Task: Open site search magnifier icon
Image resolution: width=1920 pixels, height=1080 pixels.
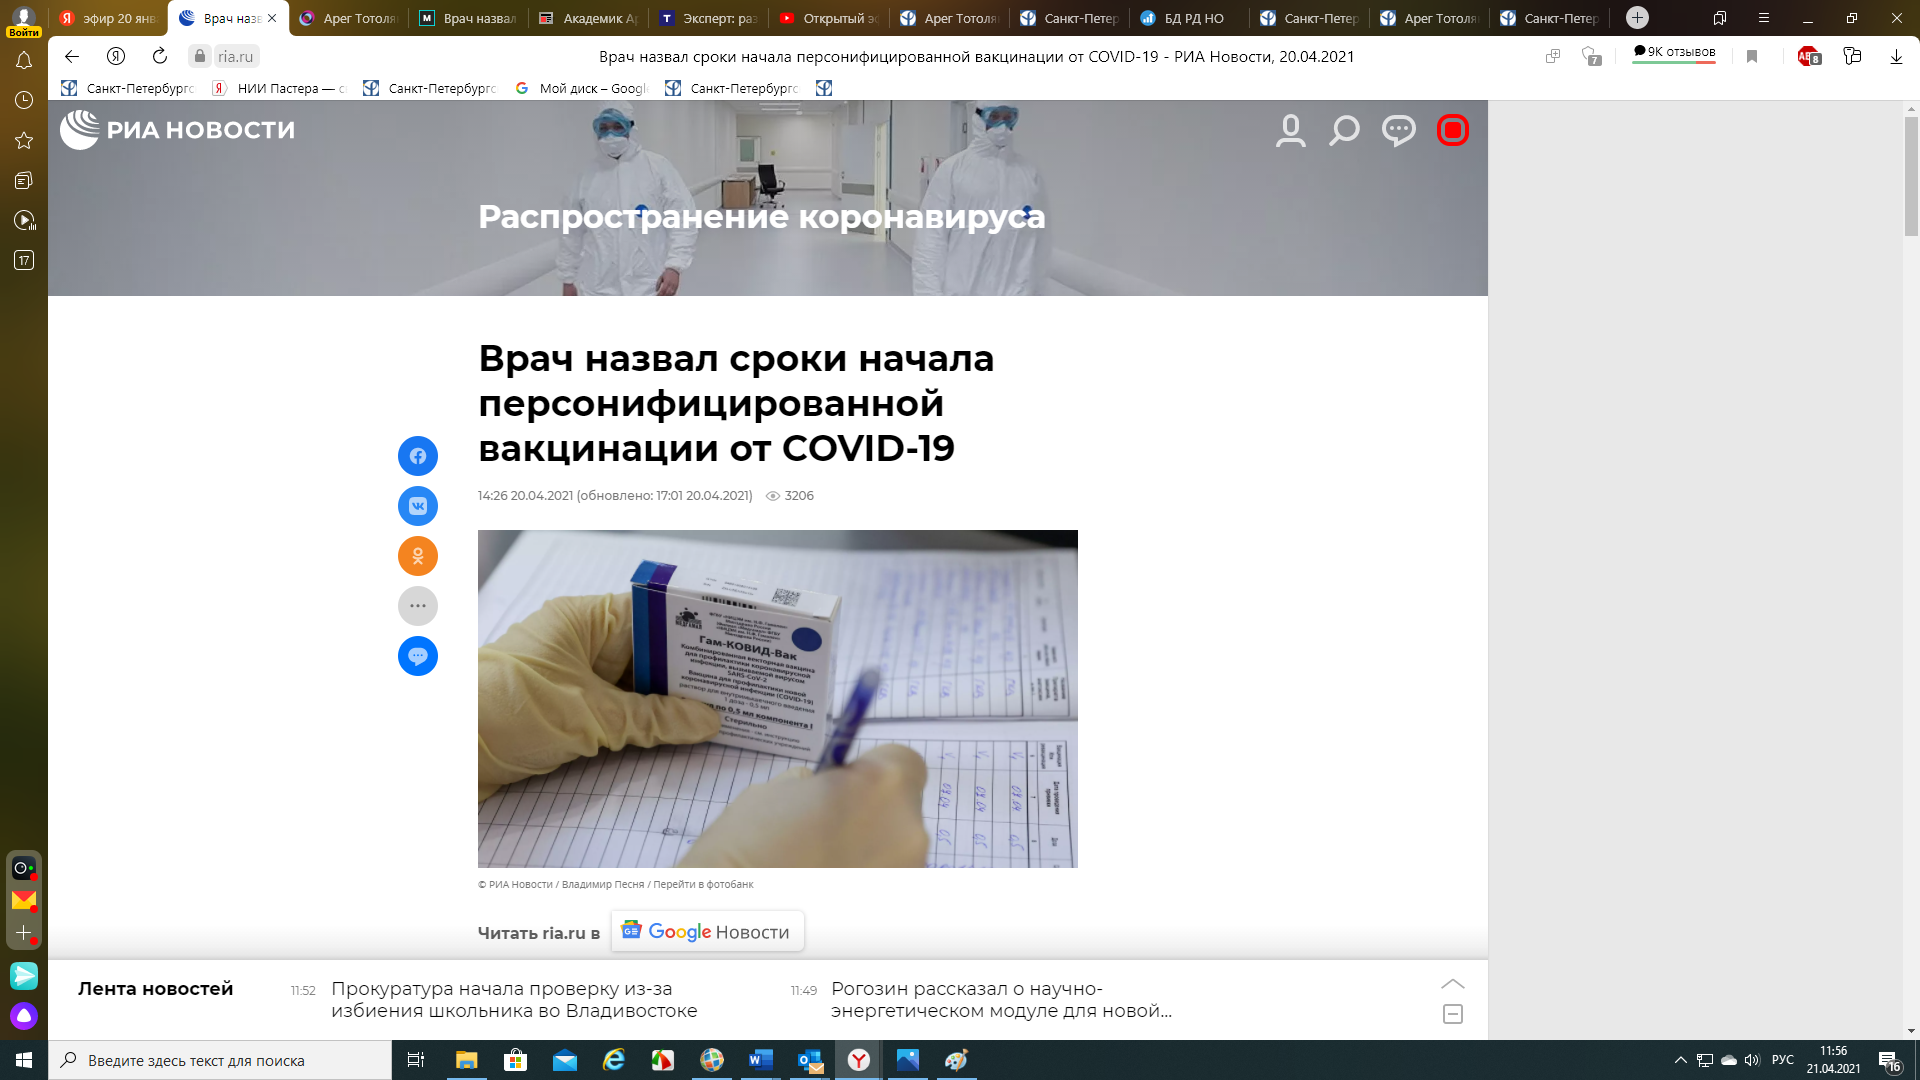Action: pyautogui.click(x=1344, y=130)
